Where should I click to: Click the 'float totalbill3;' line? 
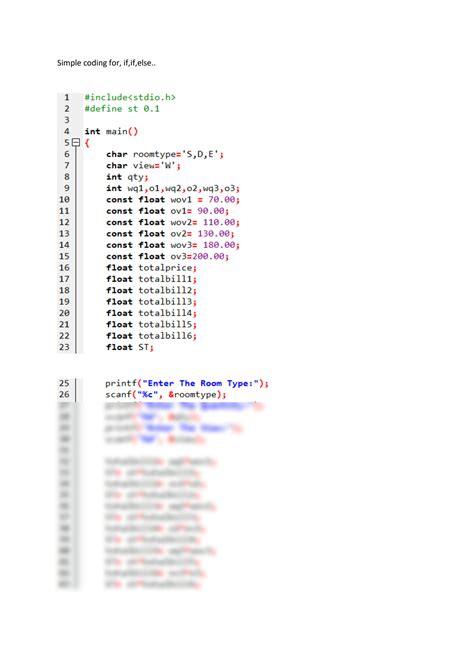tap(151, 302)
